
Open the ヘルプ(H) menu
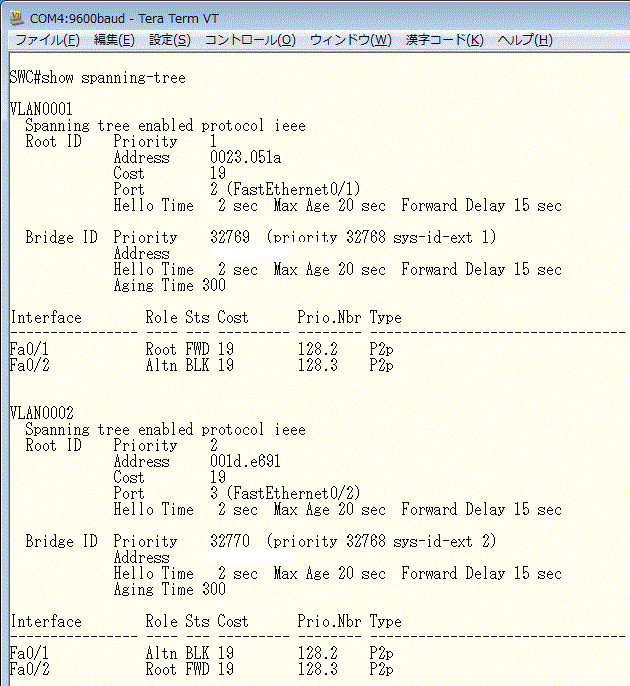coord(525,40)
